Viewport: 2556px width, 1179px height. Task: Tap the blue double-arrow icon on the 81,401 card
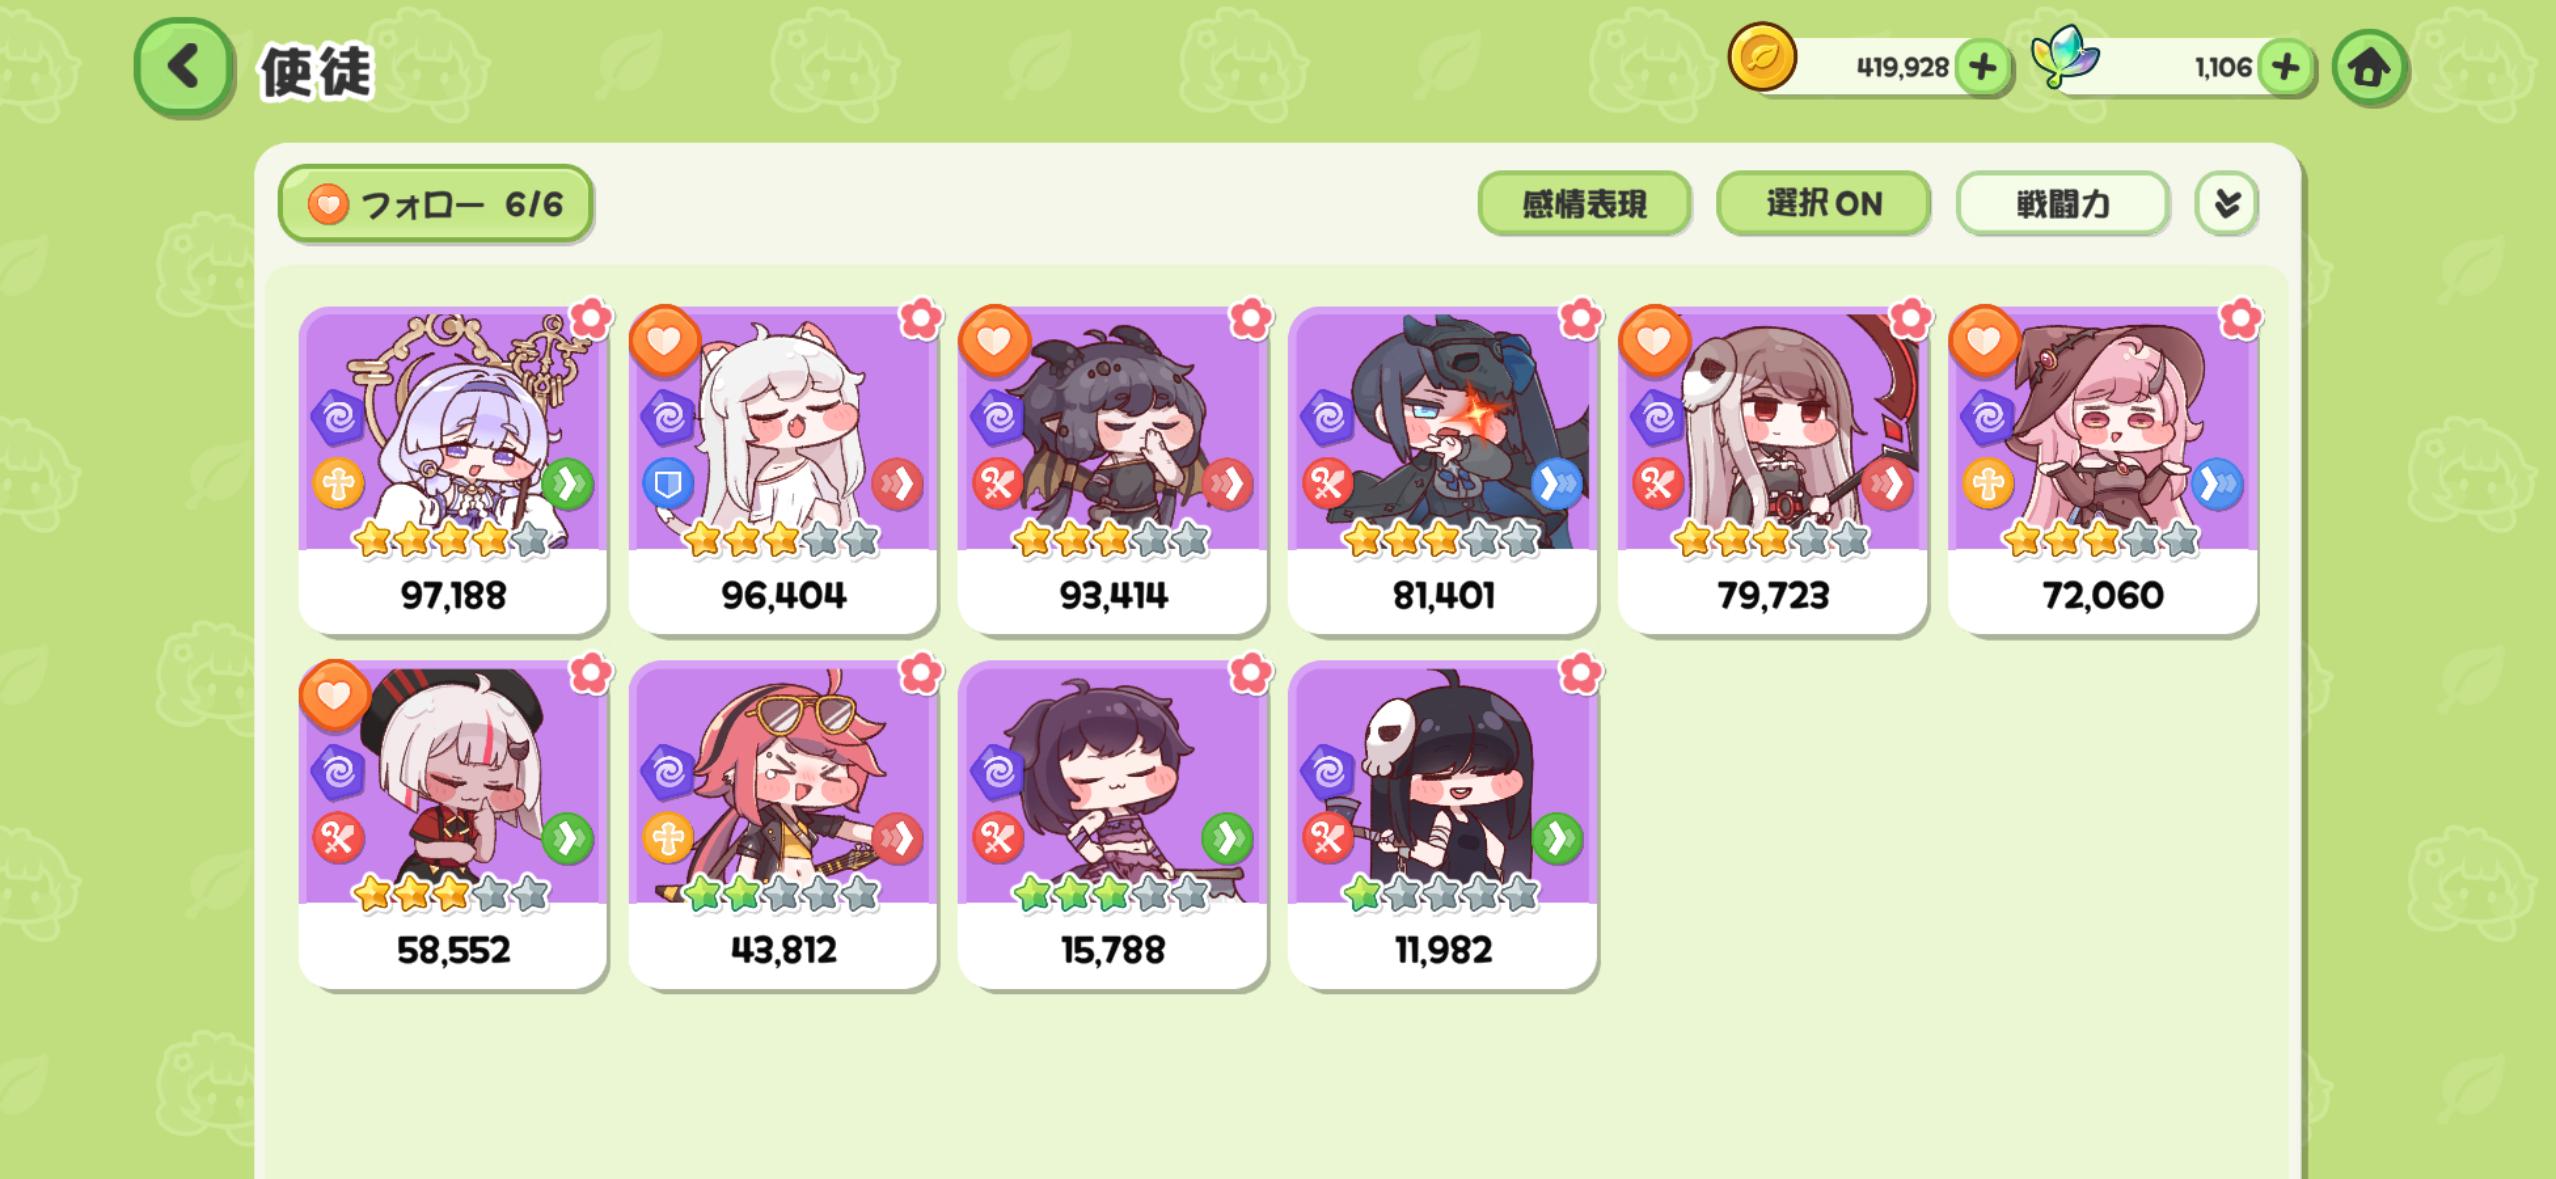click(1556, 485)
